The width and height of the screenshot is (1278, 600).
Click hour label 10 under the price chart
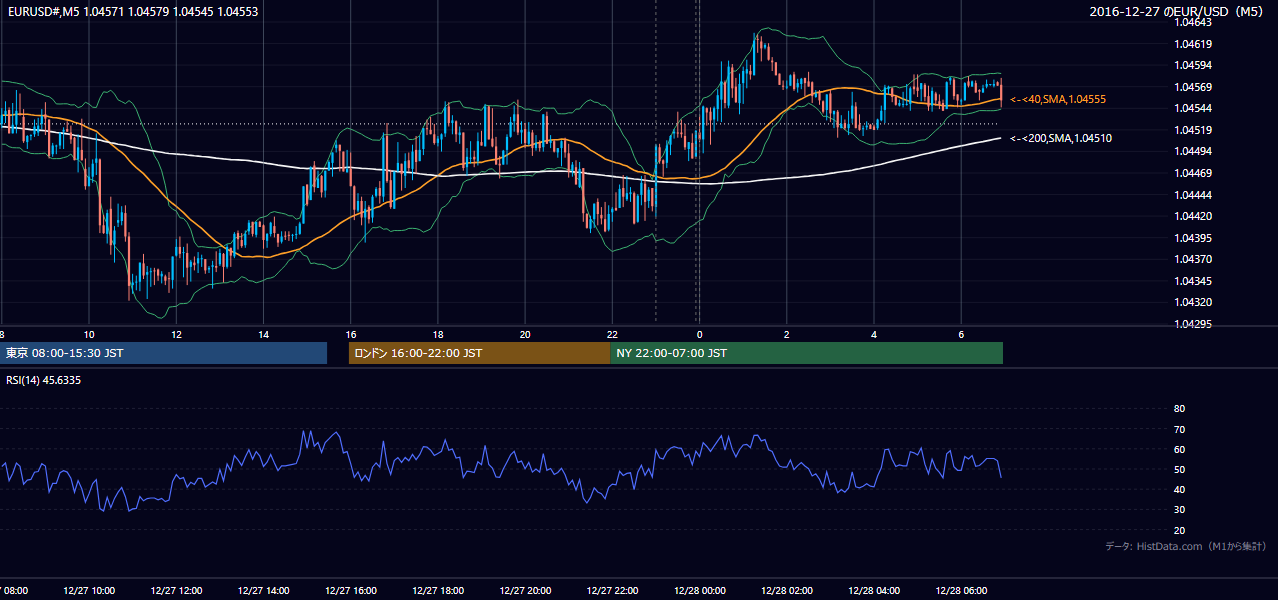click(x=88, y=334)
